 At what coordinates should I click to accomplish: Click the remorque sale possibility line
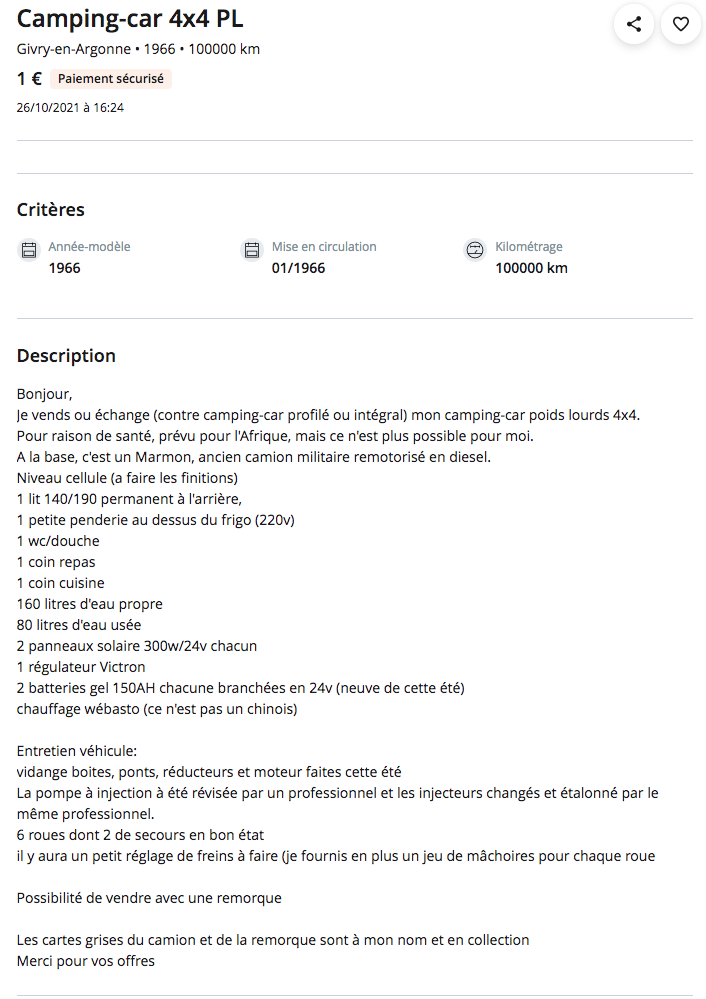[149, 898]
